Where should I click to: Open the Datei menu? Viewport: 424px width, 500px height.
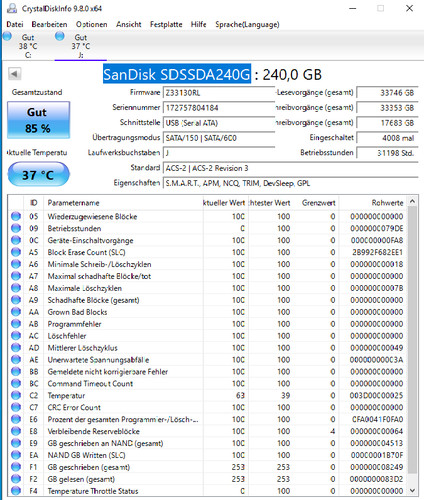(15, 24)
